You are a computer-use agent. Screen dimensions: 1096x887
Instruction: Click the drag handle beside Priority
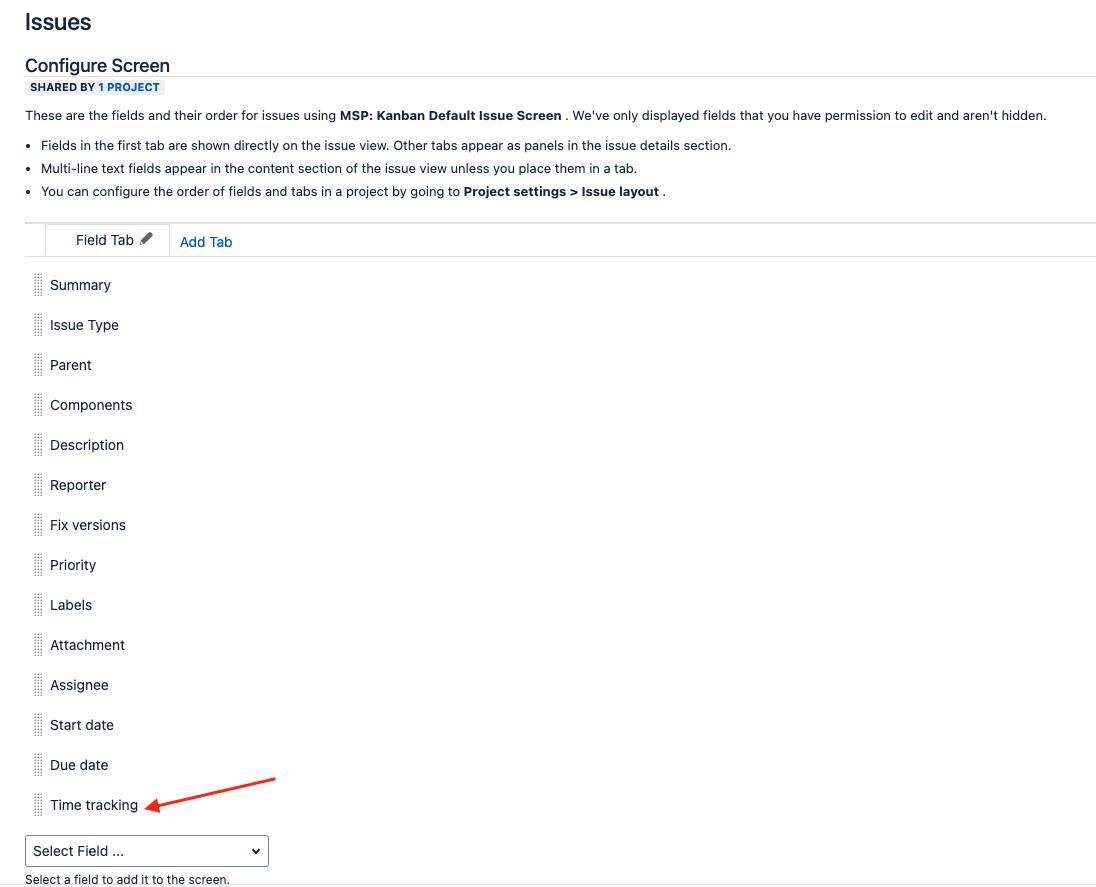(x=38, y=565)
